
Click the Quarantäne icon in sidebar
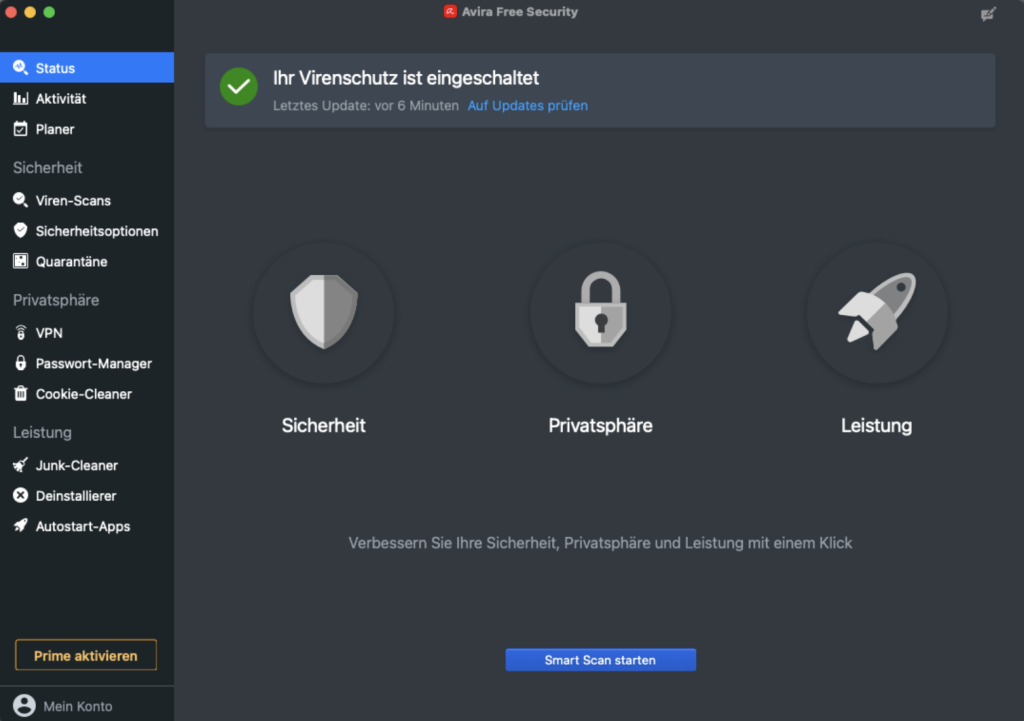tap(20, 262)
